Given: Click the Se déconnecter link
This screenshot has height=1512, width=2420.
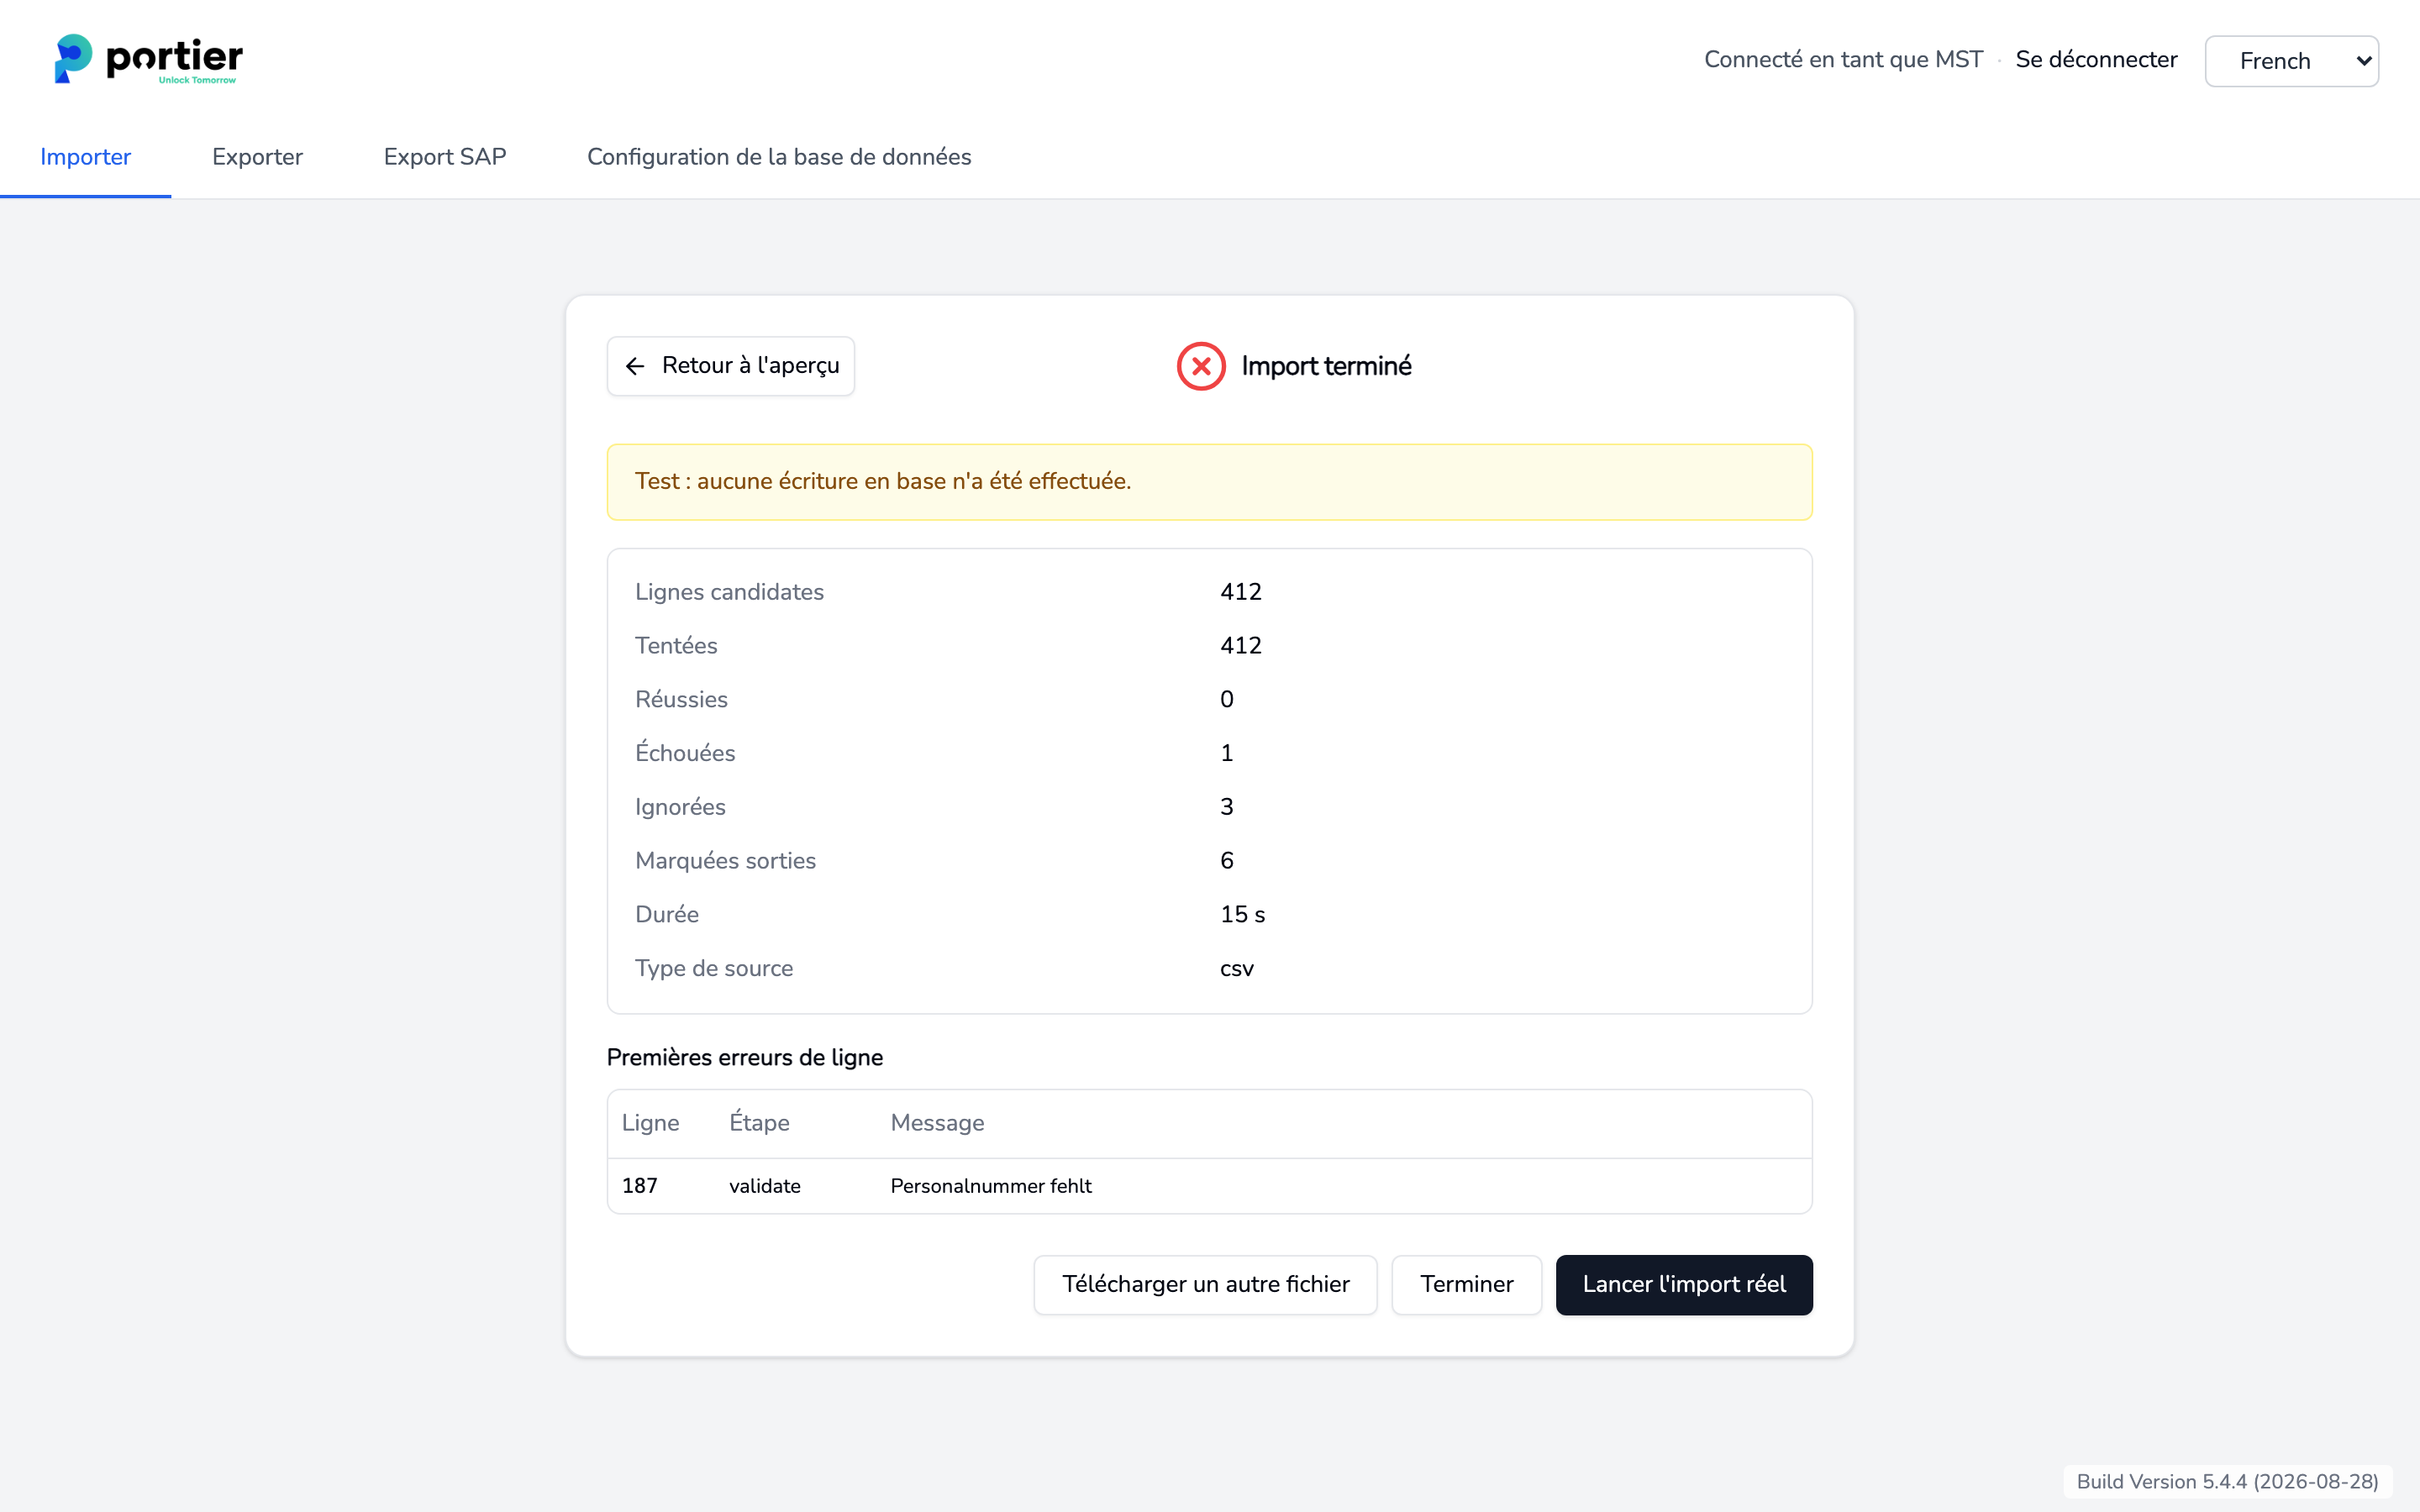Looking at the screenshot, I should (2096, 60).
